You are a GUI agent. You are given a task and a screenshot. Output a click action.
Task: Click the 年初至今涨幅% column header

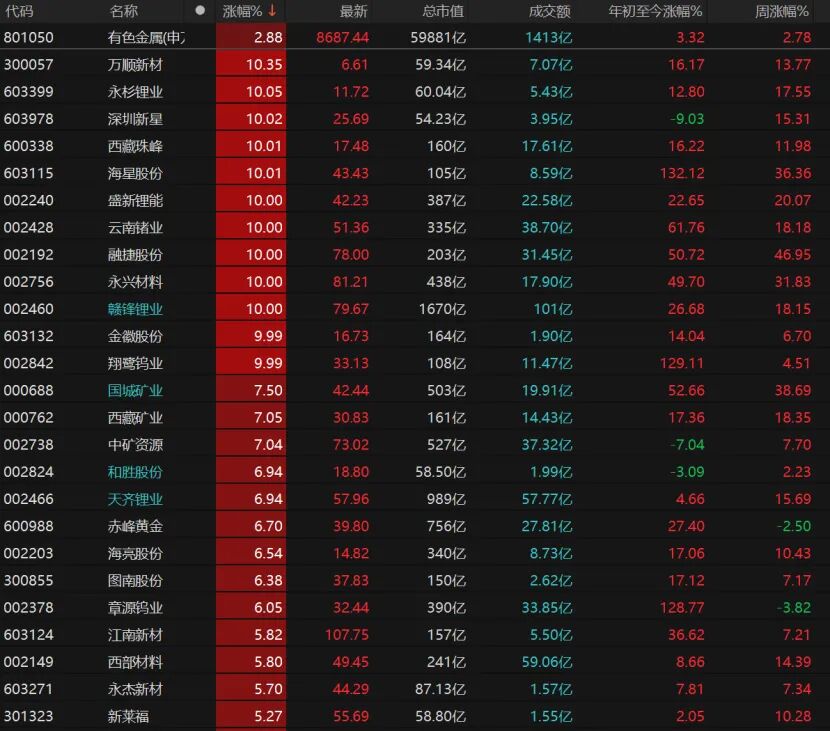pos(656,11)
